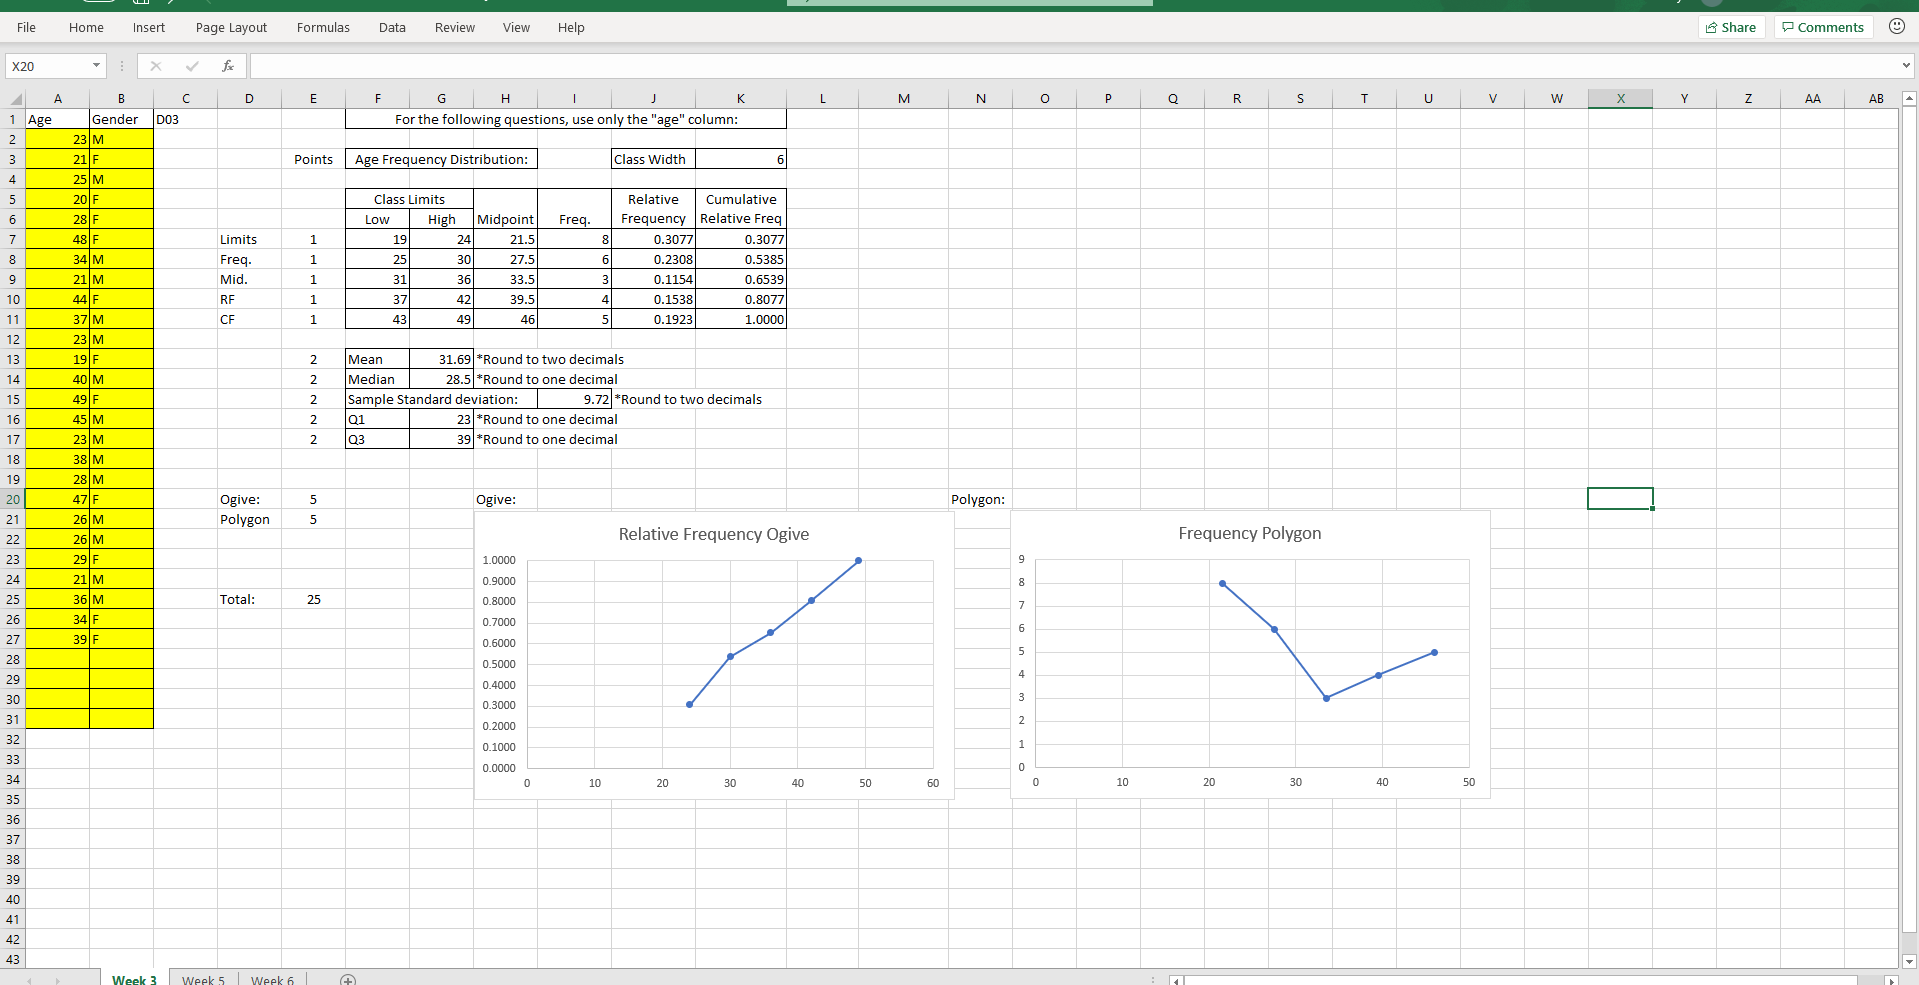Expand the formula bar chevron
Screen dimensions: 1919x985
coord(1906,66)
